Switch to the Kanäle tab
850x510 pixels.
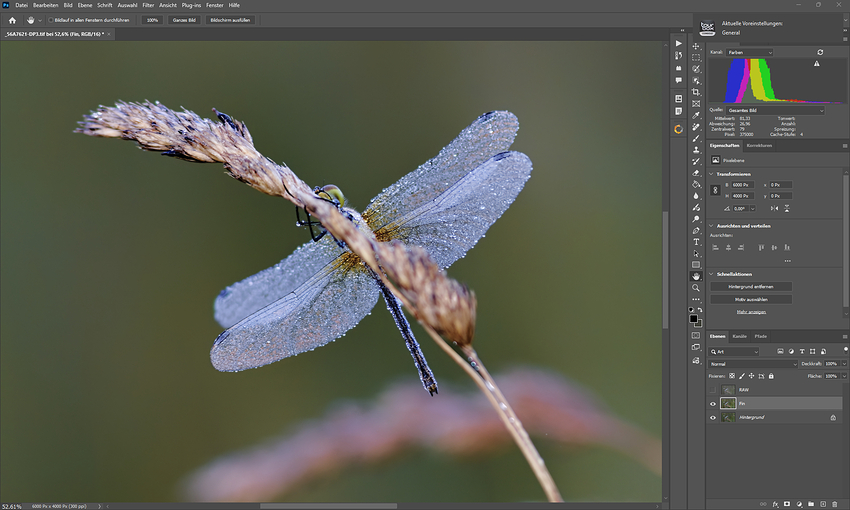point(739,337)
